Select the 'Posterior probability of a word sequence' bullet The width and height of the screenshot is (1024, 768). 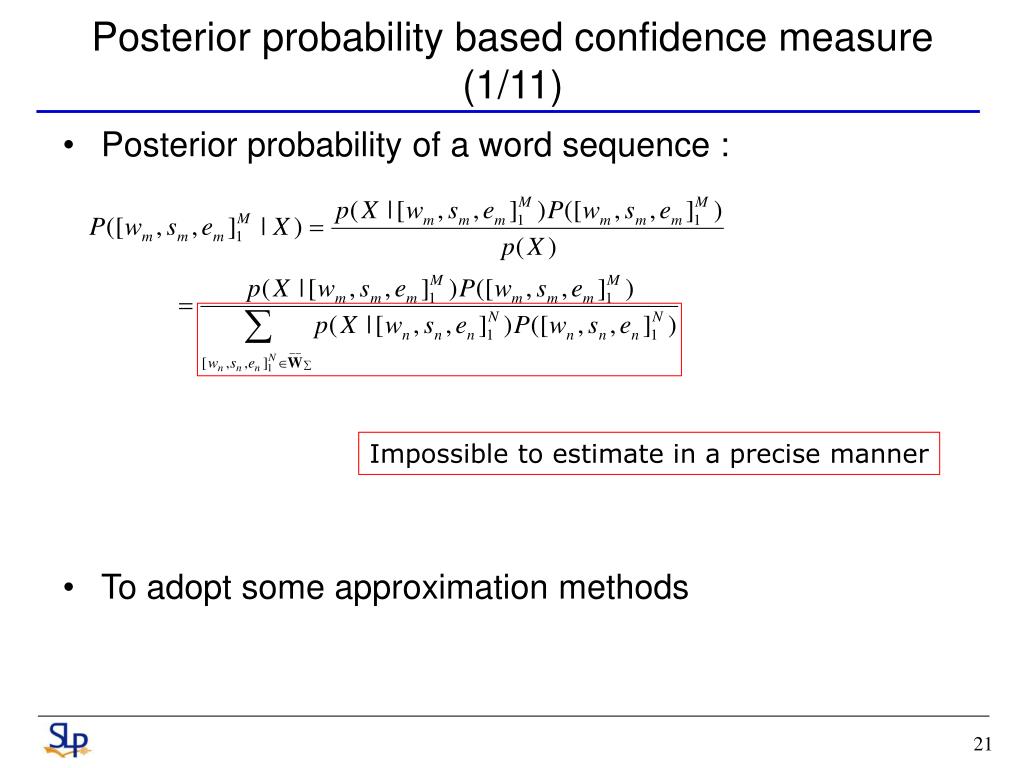click(415, 144)
